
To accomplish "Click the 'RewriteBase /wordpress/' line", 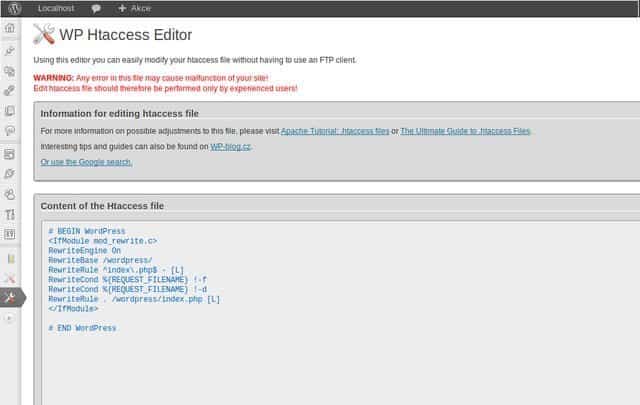I will 100,260.
